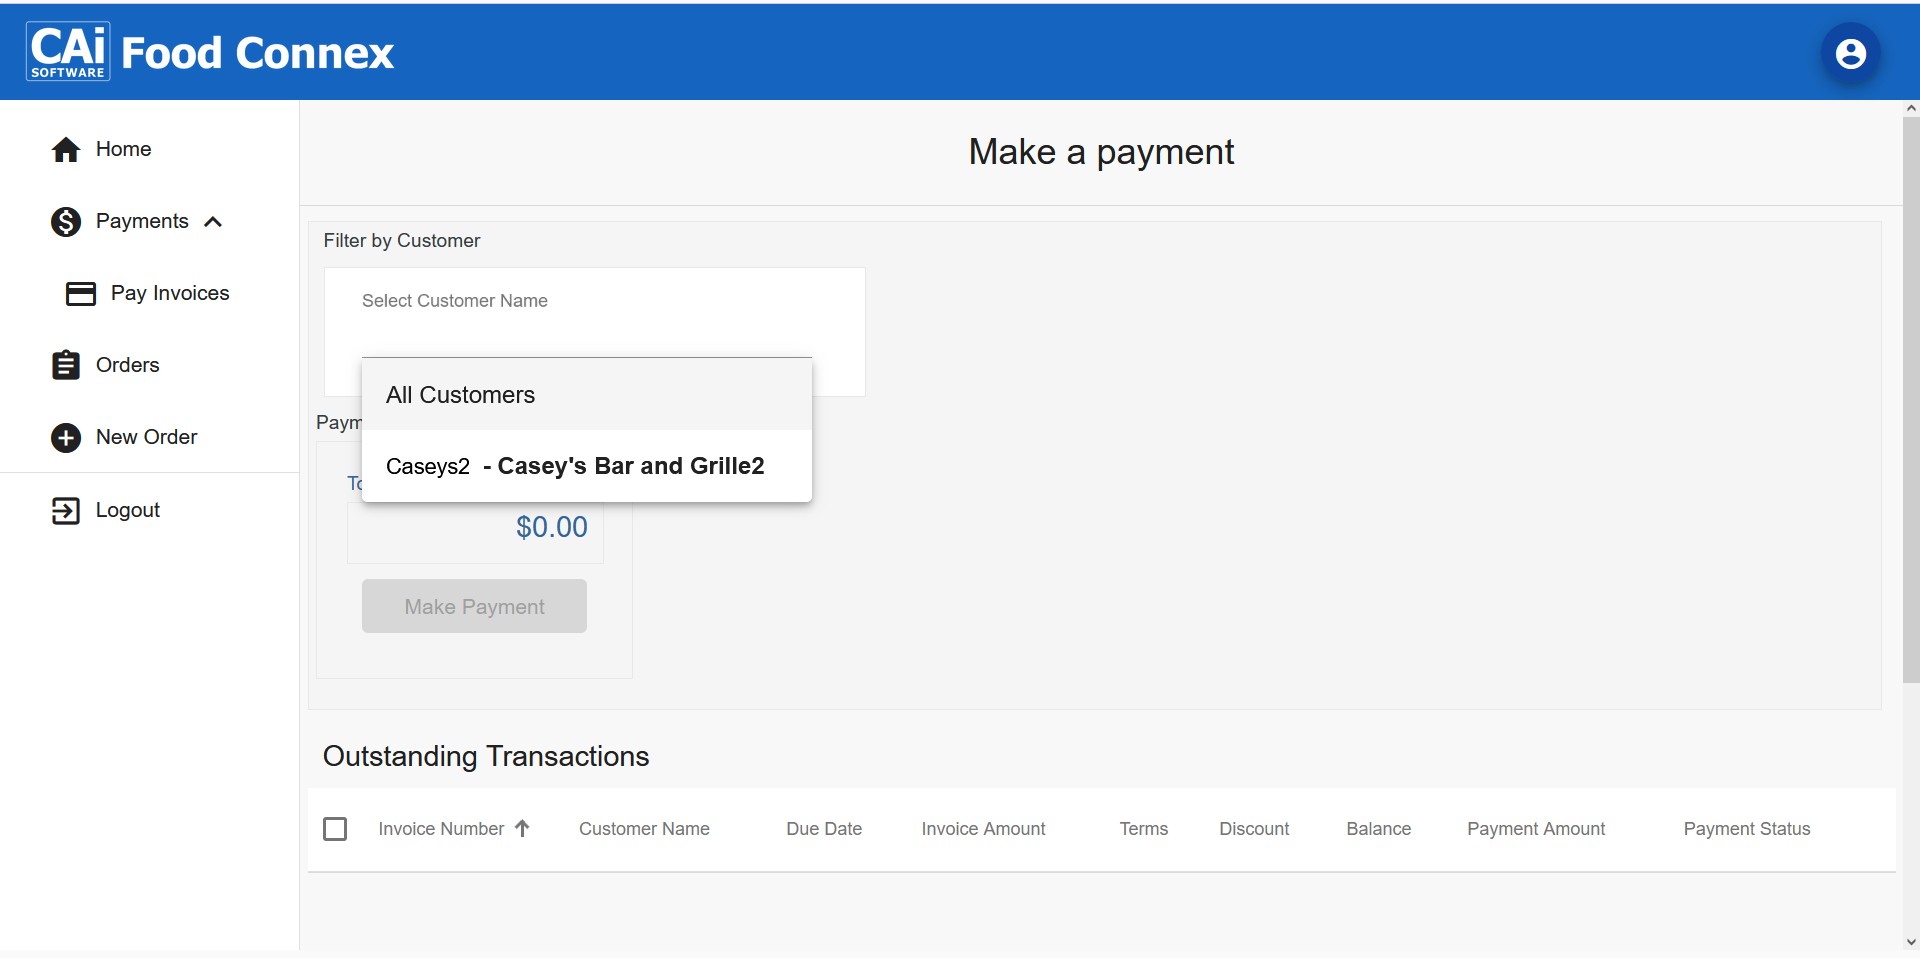This screenshot has height=958, width=1920.
Task: Click the Make a payment heading
Action: (x=1101, y=152)
